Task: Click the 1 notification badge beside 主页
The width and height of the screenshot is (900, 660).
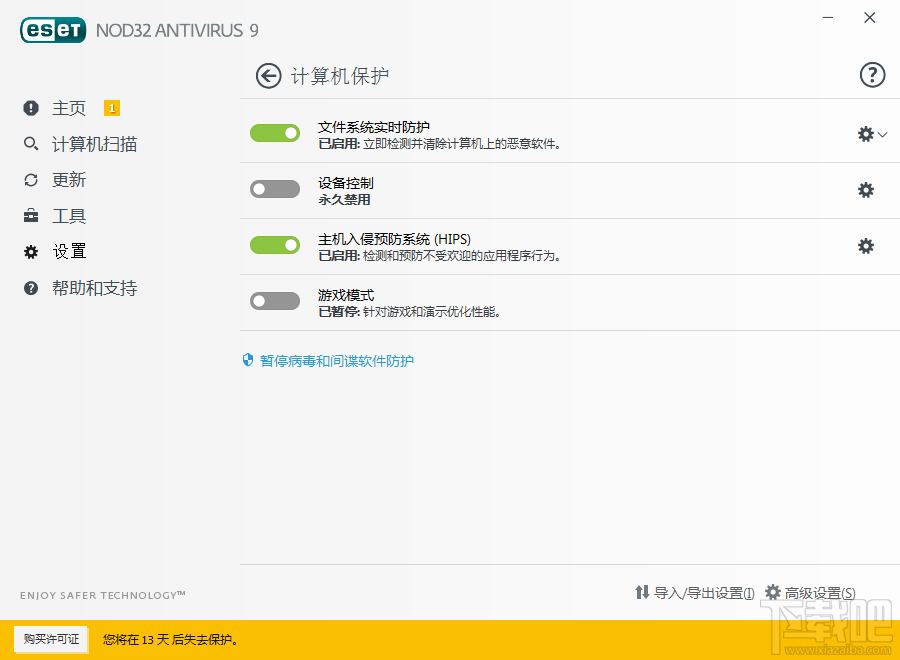Action: 112,107
